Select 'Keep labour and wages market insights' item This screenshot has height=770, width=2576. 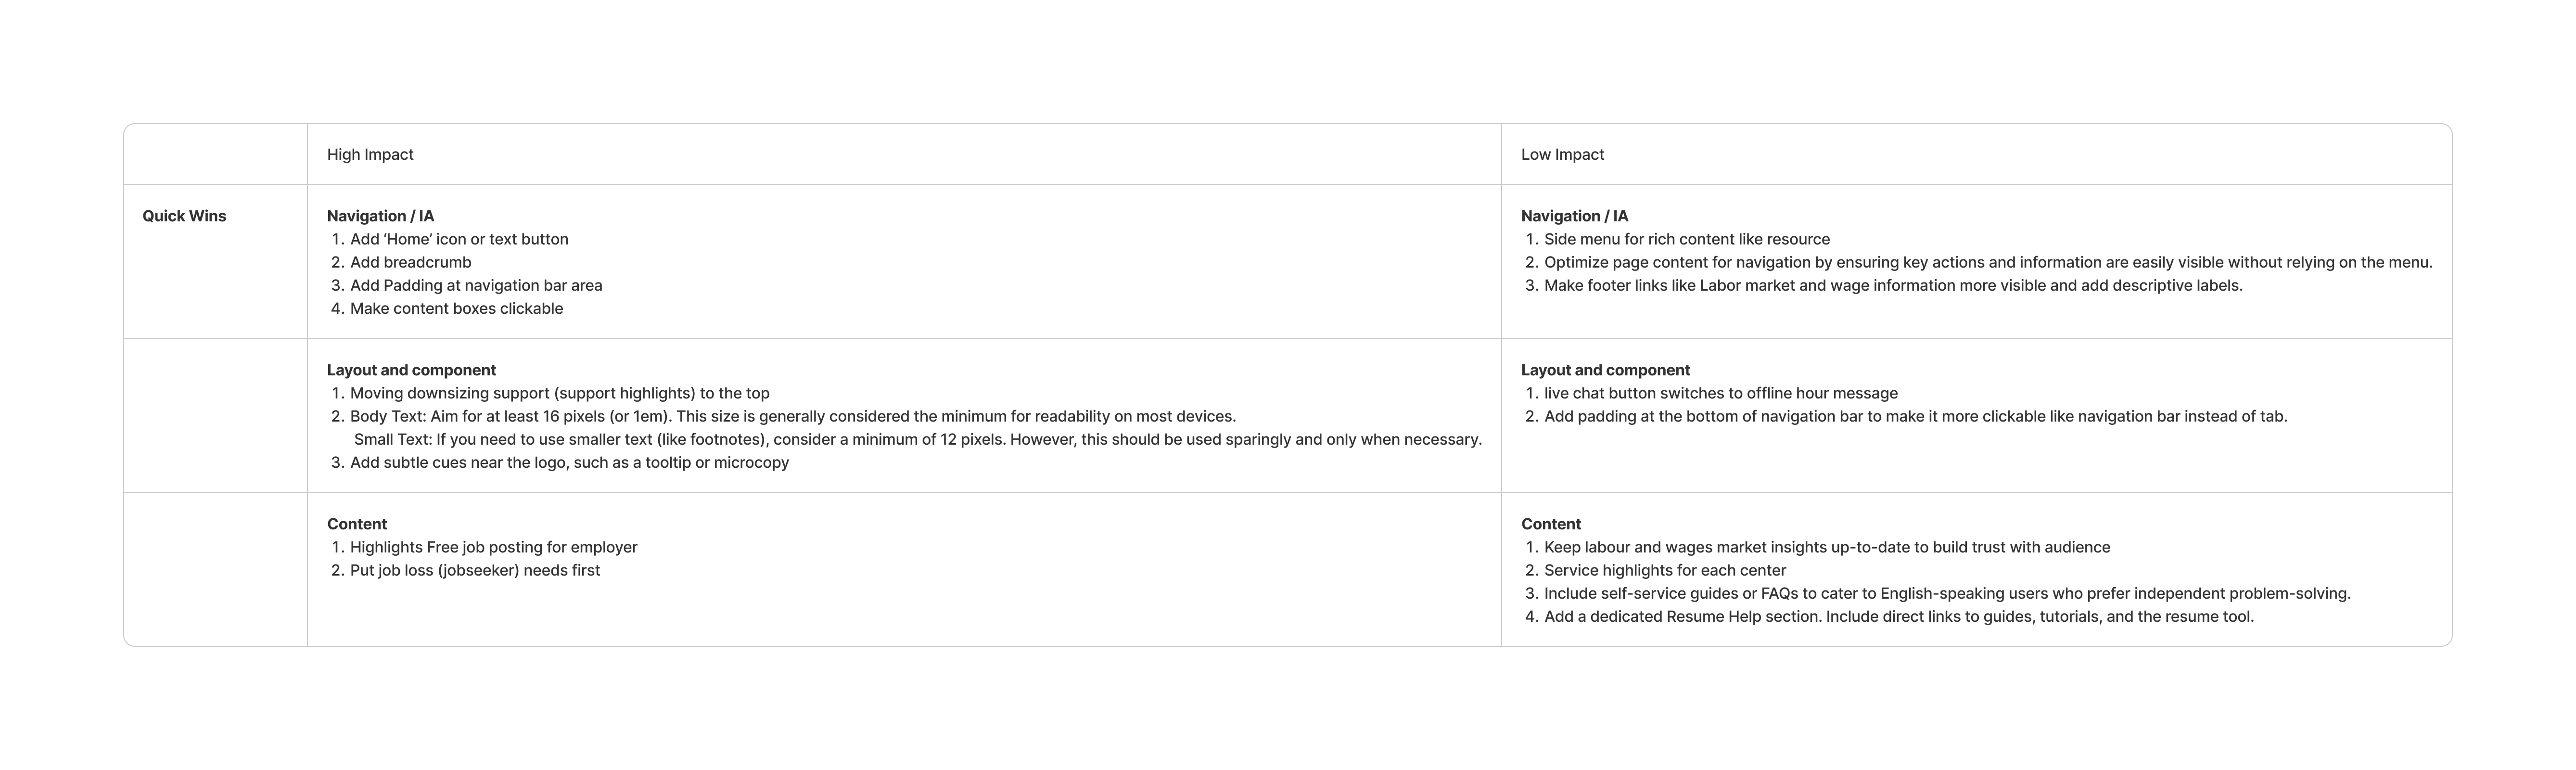click(x=1826, y=547)
